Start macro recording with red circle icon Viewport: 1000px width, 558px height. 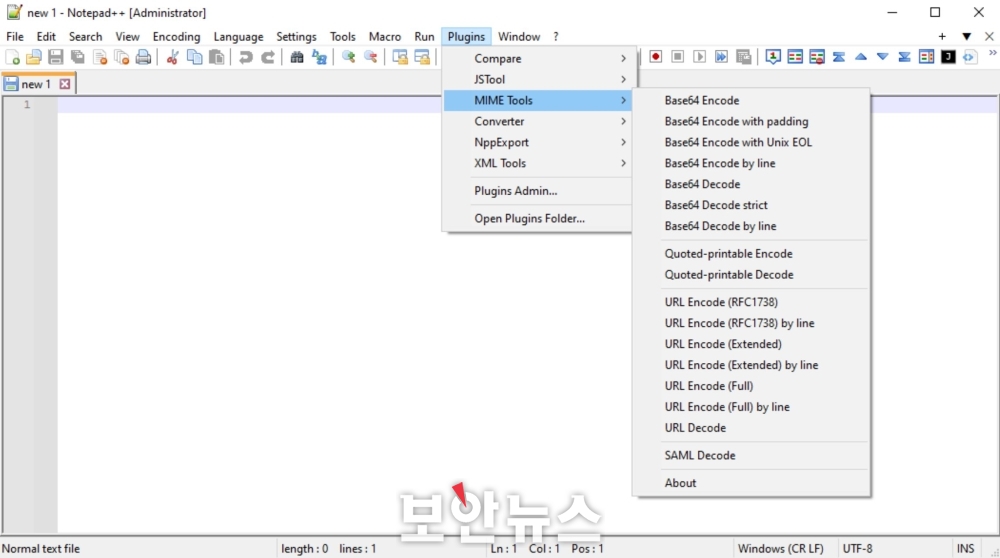(656, 57)
